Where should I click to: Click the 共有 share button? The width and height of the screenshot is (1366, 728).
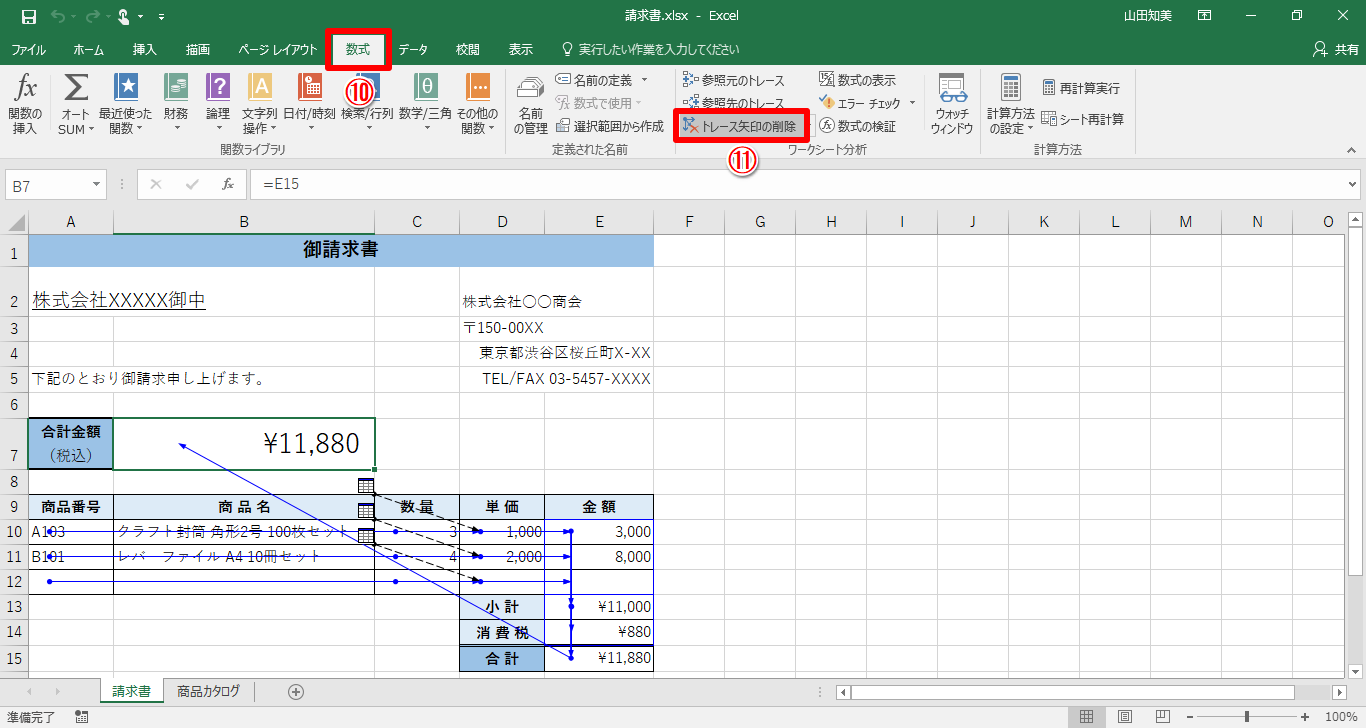[1334, 49]
